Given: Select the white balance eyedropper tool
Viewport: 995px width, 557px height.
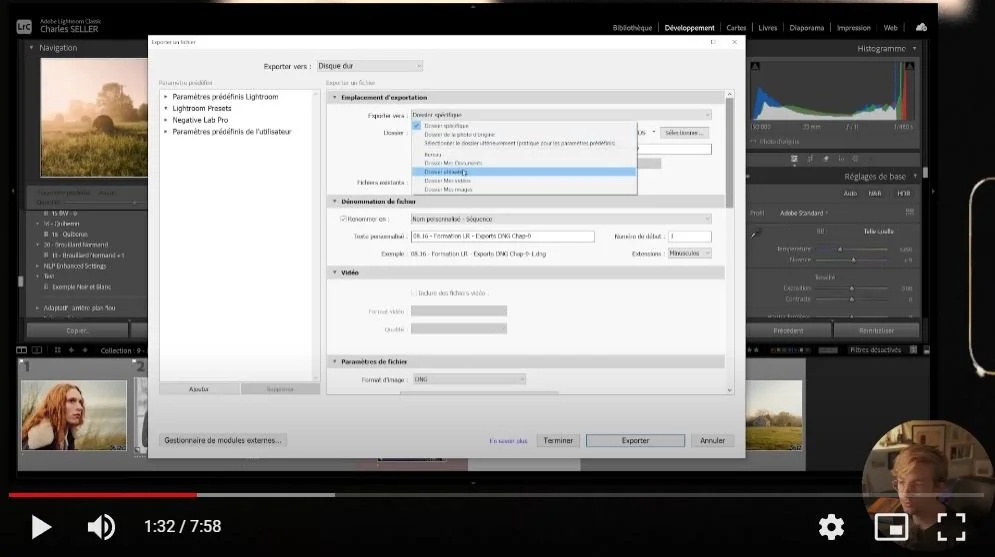Looking at the screenshot, I should pos(755,234).
